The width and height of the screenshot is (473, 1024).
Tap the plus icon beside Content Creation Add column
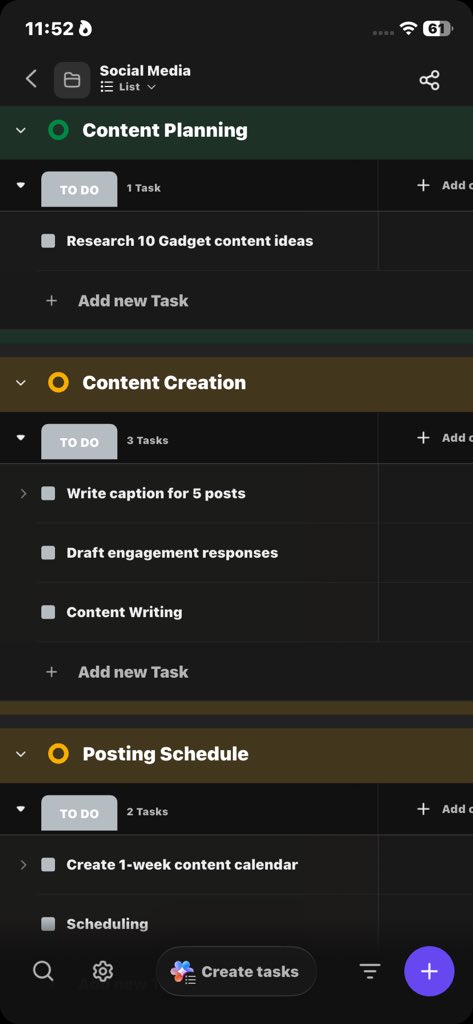tap(423, 438)
